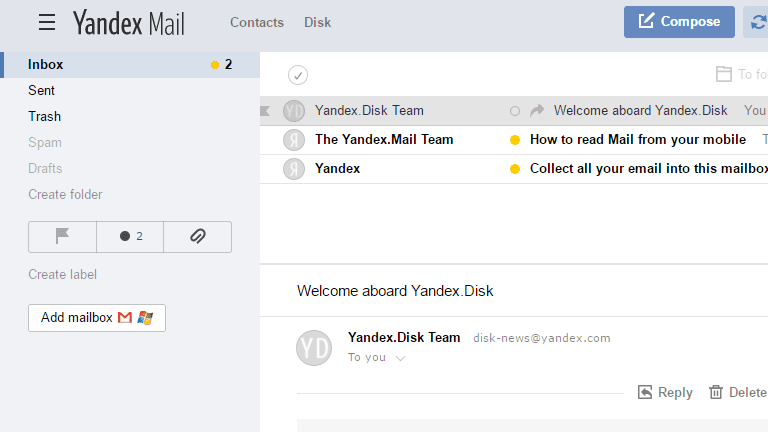Click Yandex.Disk Team sender avatar in list
Screen dimensions: 768x432
point(294,111)
